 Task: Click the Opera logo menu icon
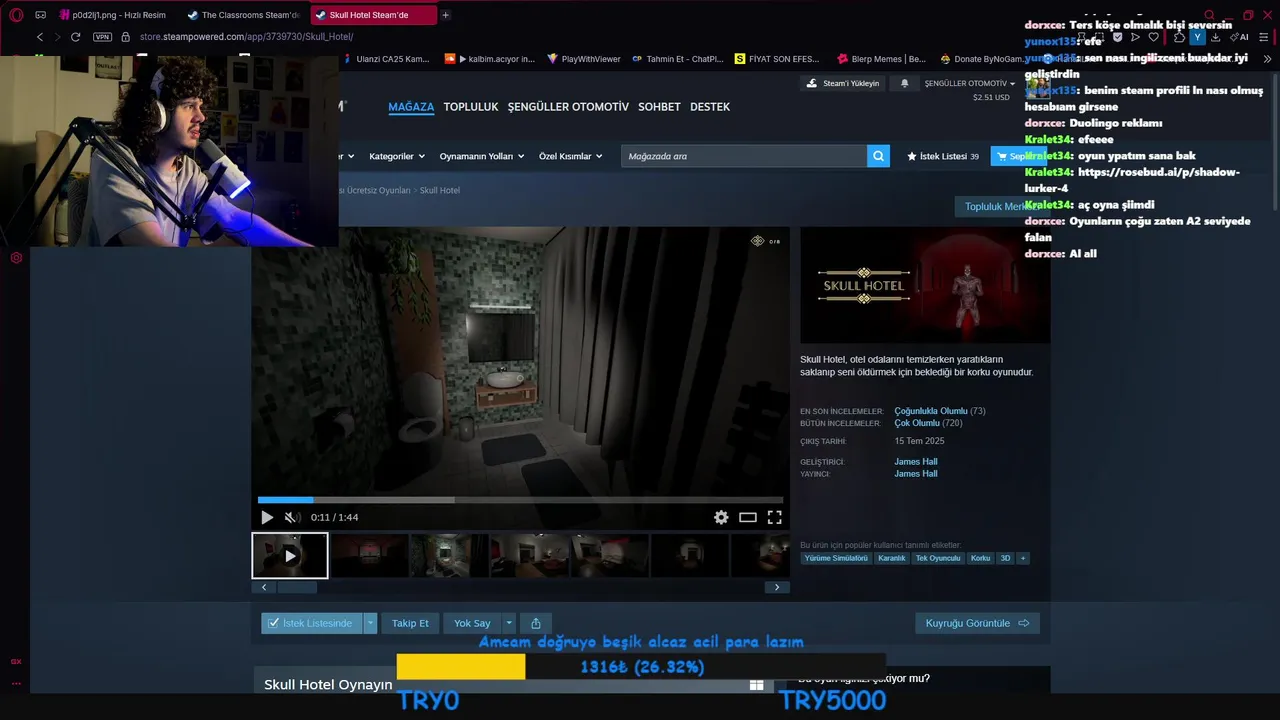[16, 15]
